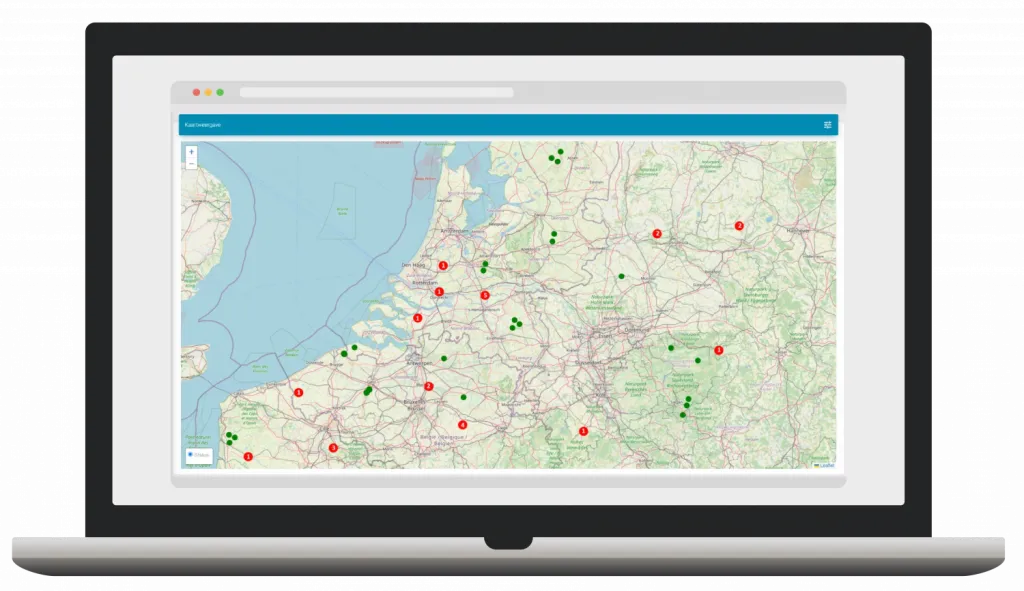Viewport: 1024px width, 591px height.
Task: Open the filter icon in the blue header
Action: coord(827,124)
